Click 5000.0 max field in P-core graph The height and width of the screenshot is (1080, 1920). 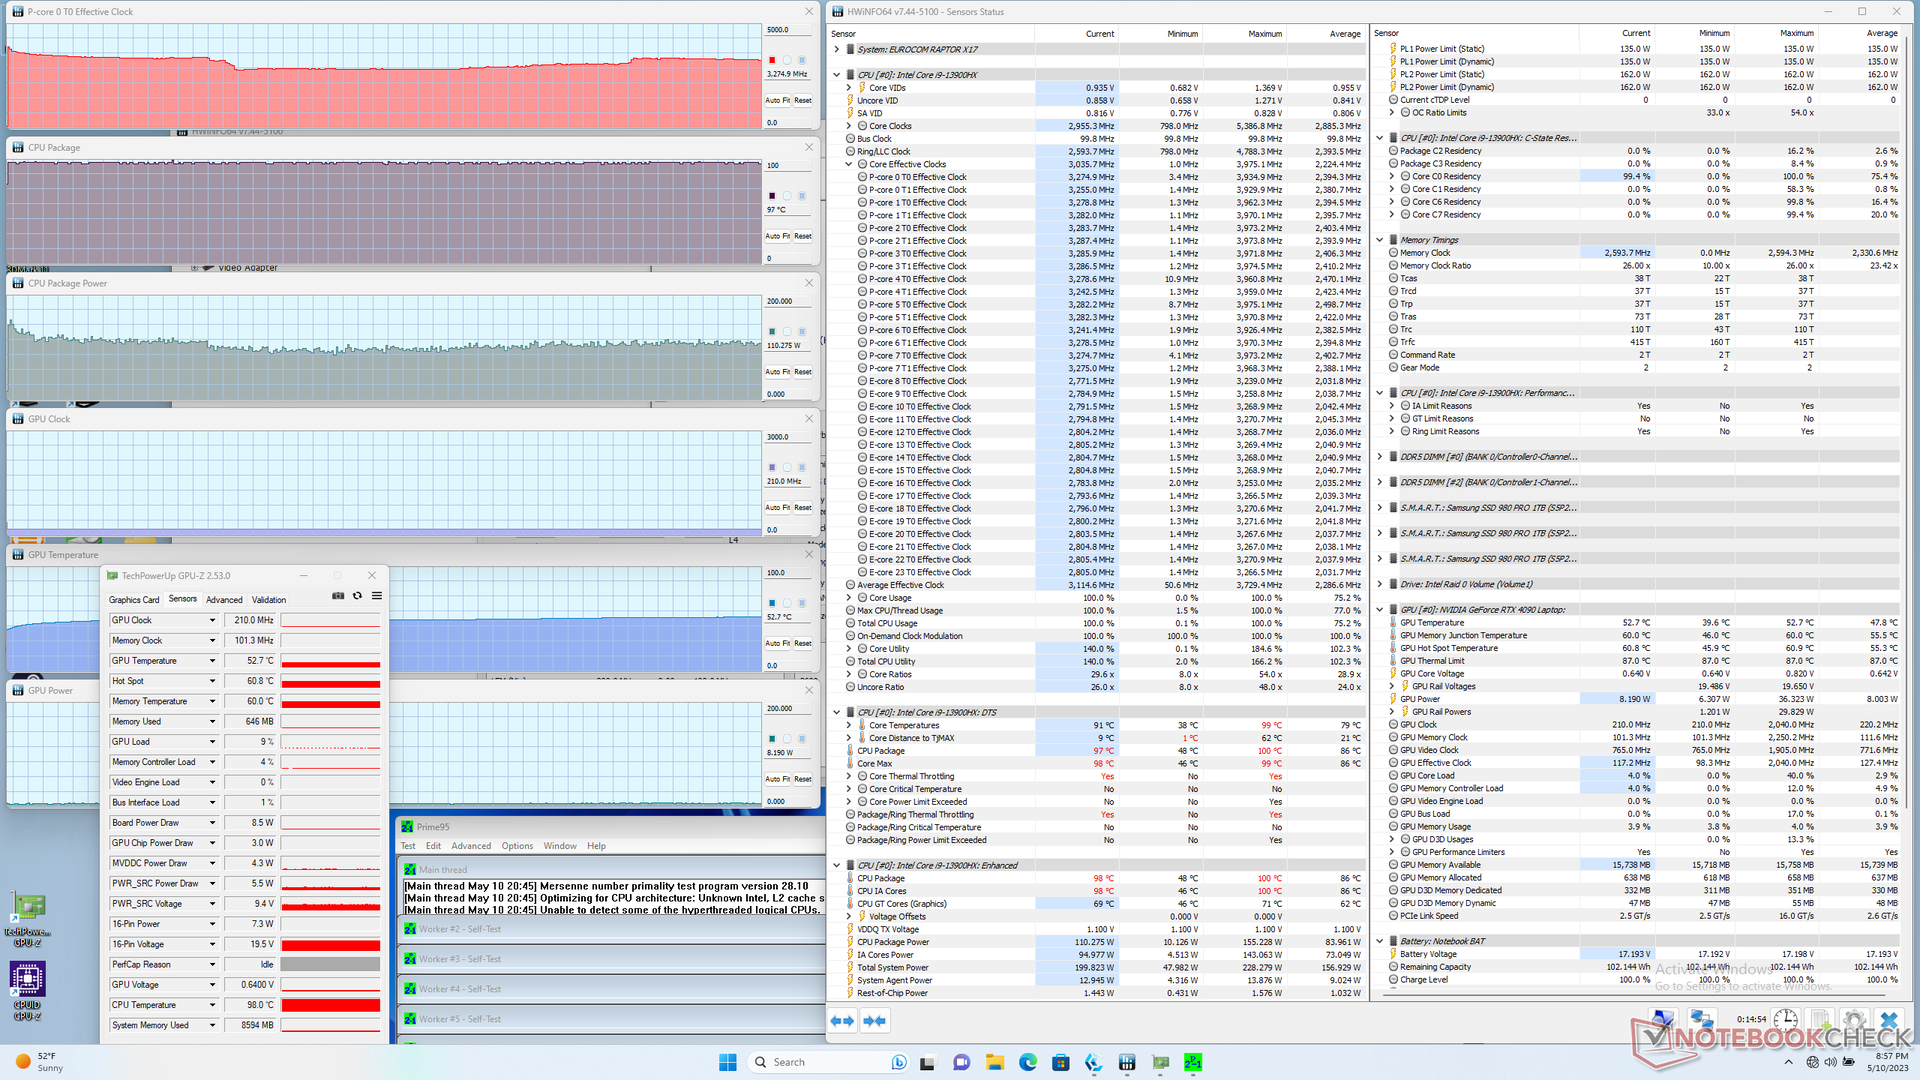(789, 30)
